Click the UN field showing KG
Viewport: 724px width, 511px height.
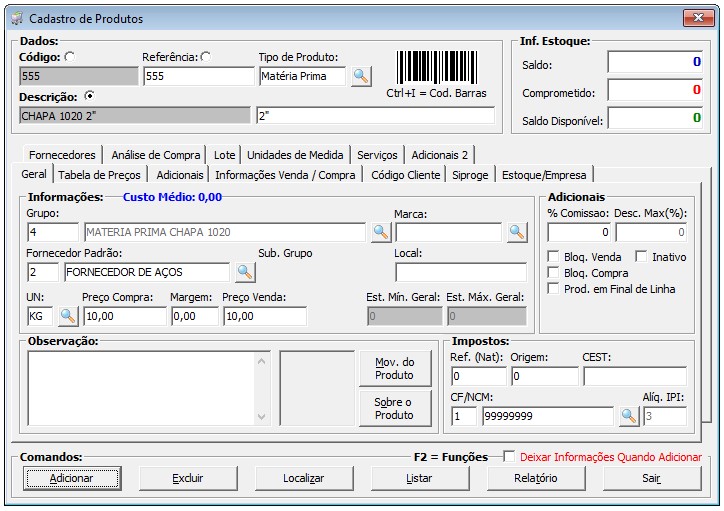[40, 316]
